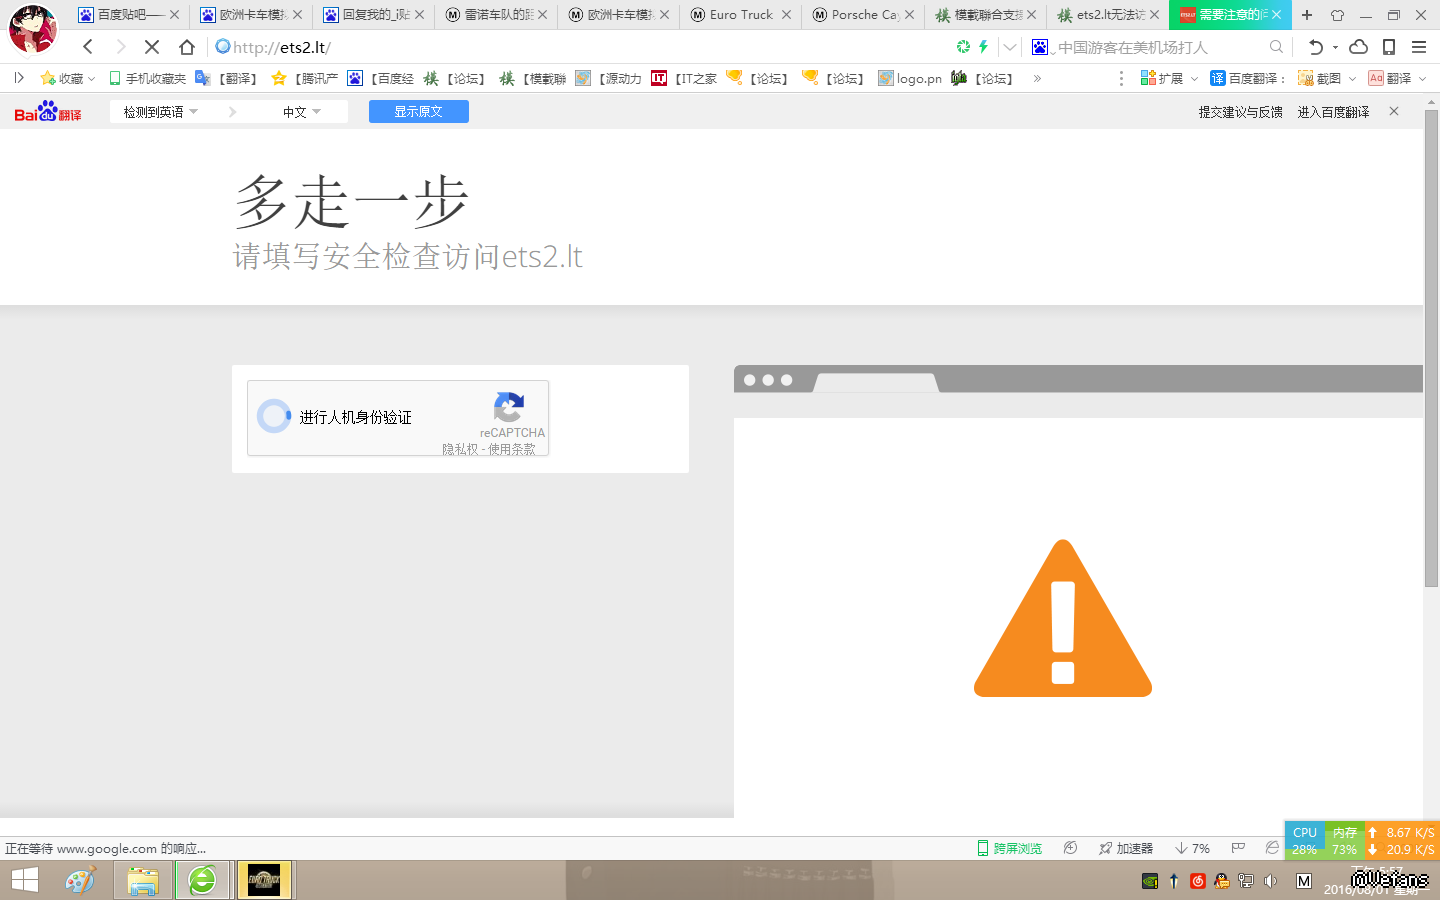The image size is (1440, 900).
Task: Open the File Explorer taskbar icon
Action: pyautogui.click(x=143, y=881)
